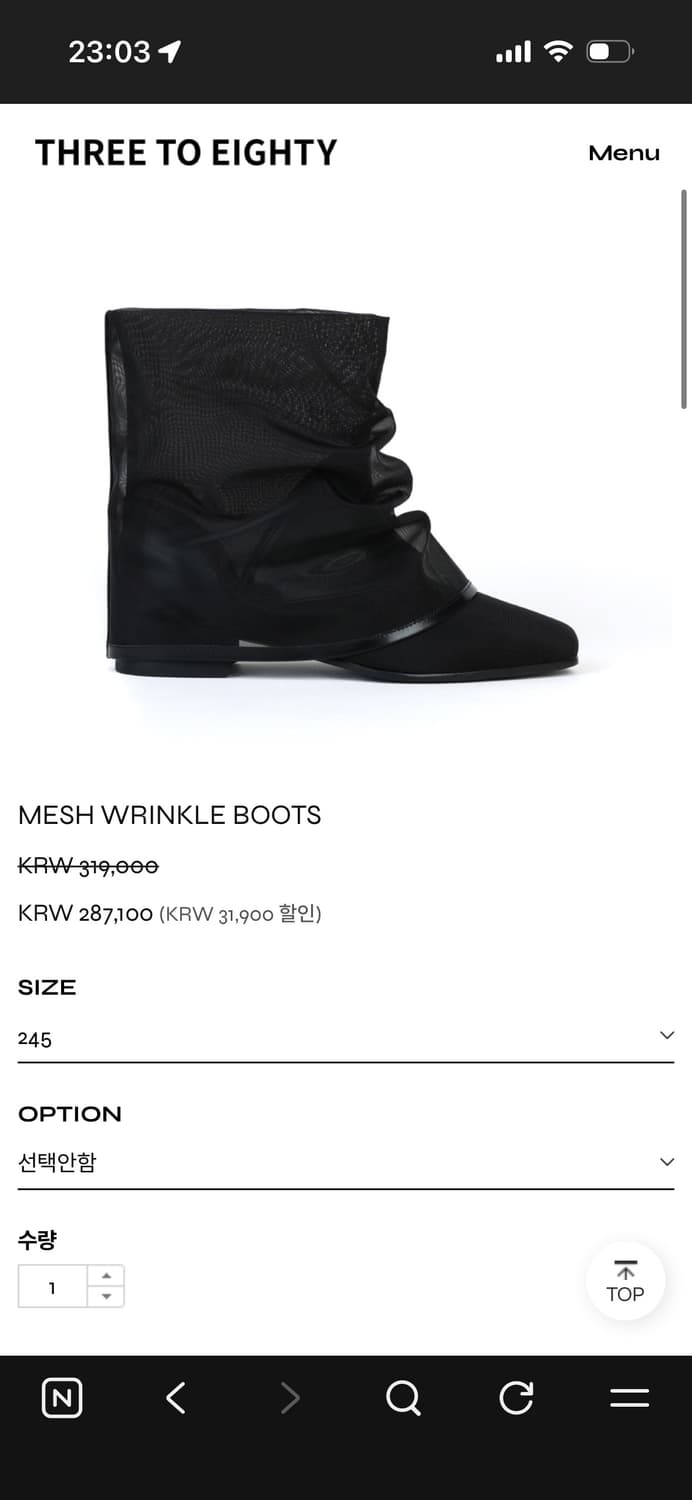
Task: Click the chevron on the OPTION selector
Action: click(x=667, y=1162)
